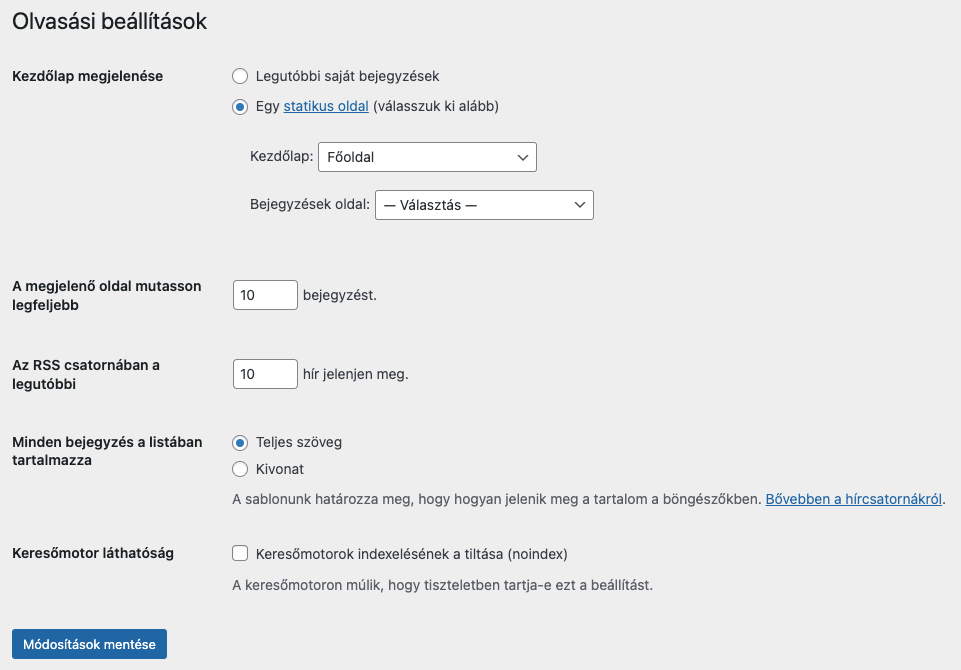Click the chevron arrow on the Választás select

pos(580,205)
